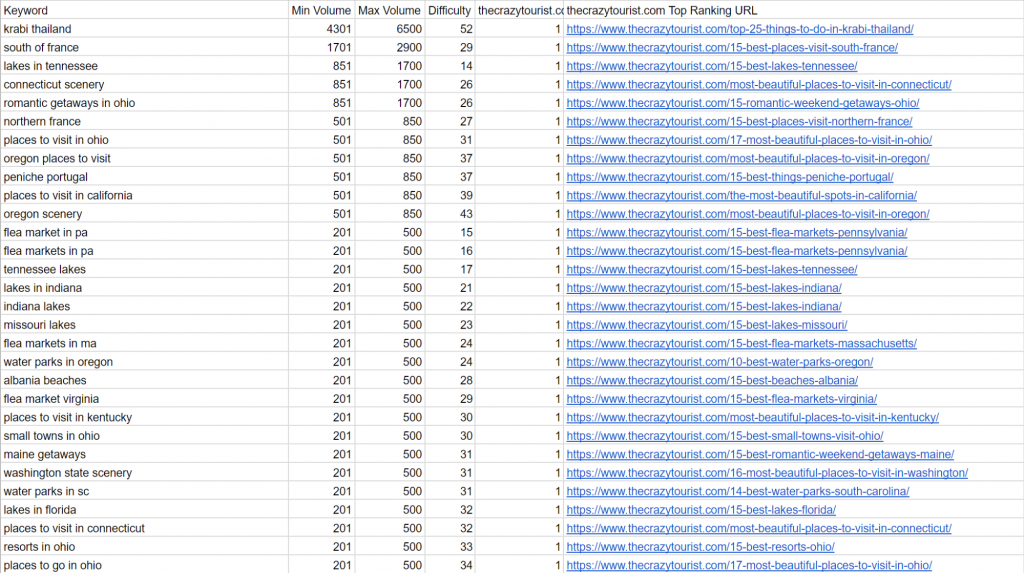Select the Min Volume cell showing 1701
The image size is (1024, 573).
(x=321, y=47)
